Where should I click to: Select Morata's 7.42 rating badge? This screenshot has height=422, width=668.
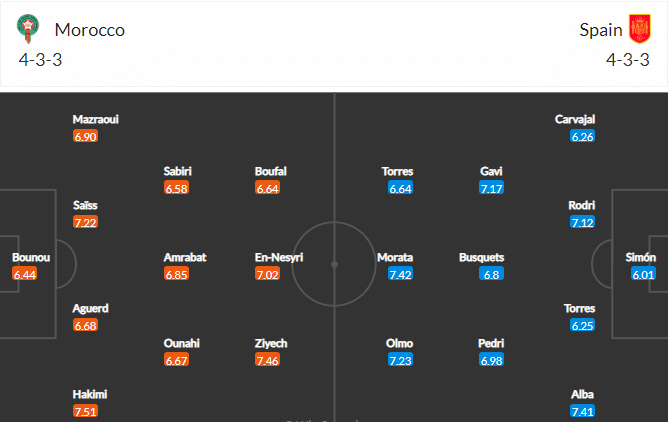click(x=400, y=274)
